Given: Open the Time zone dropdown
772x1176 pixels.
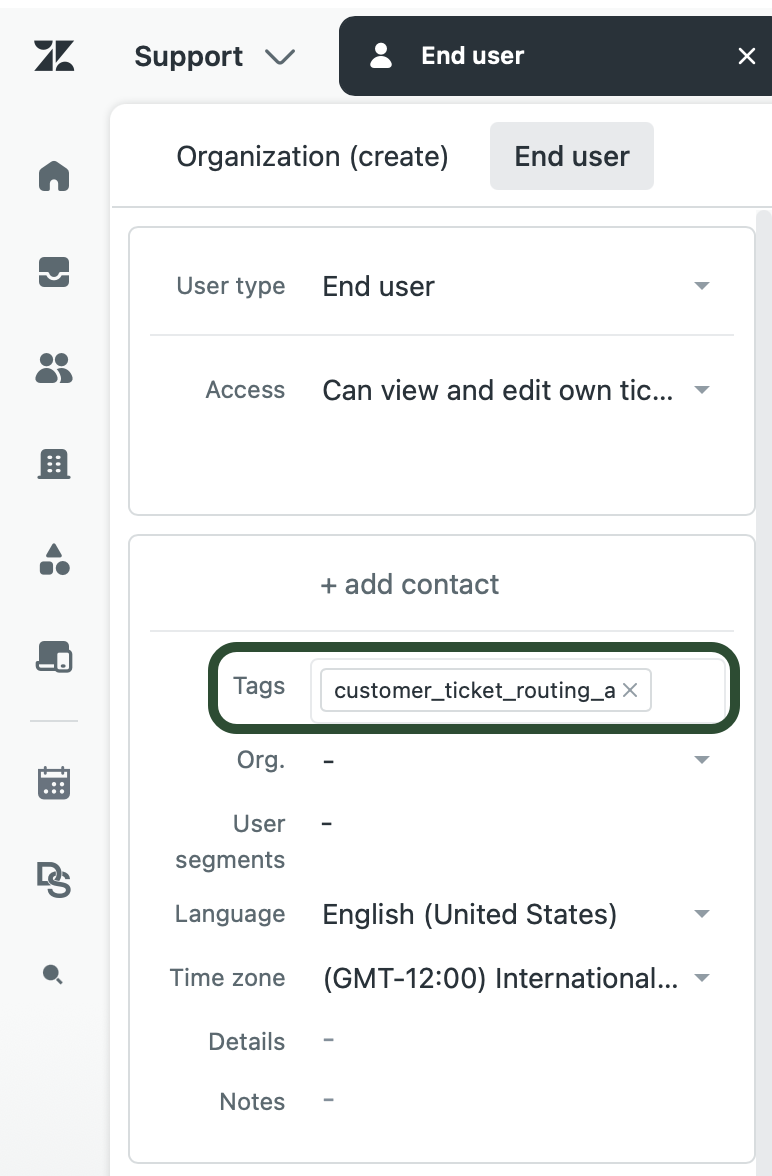Looking at the screenshot, I should (516, 977).
